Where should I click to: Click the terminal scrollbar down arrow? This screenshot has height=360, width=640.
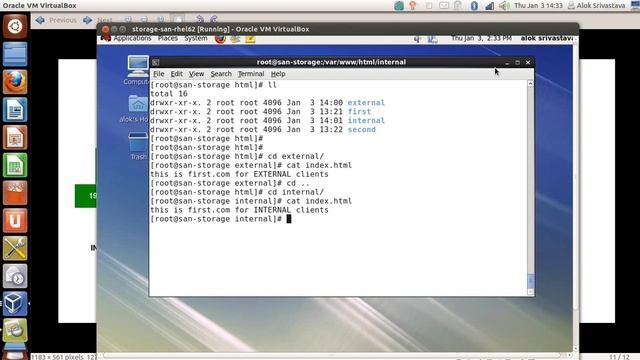pos(530,292)
